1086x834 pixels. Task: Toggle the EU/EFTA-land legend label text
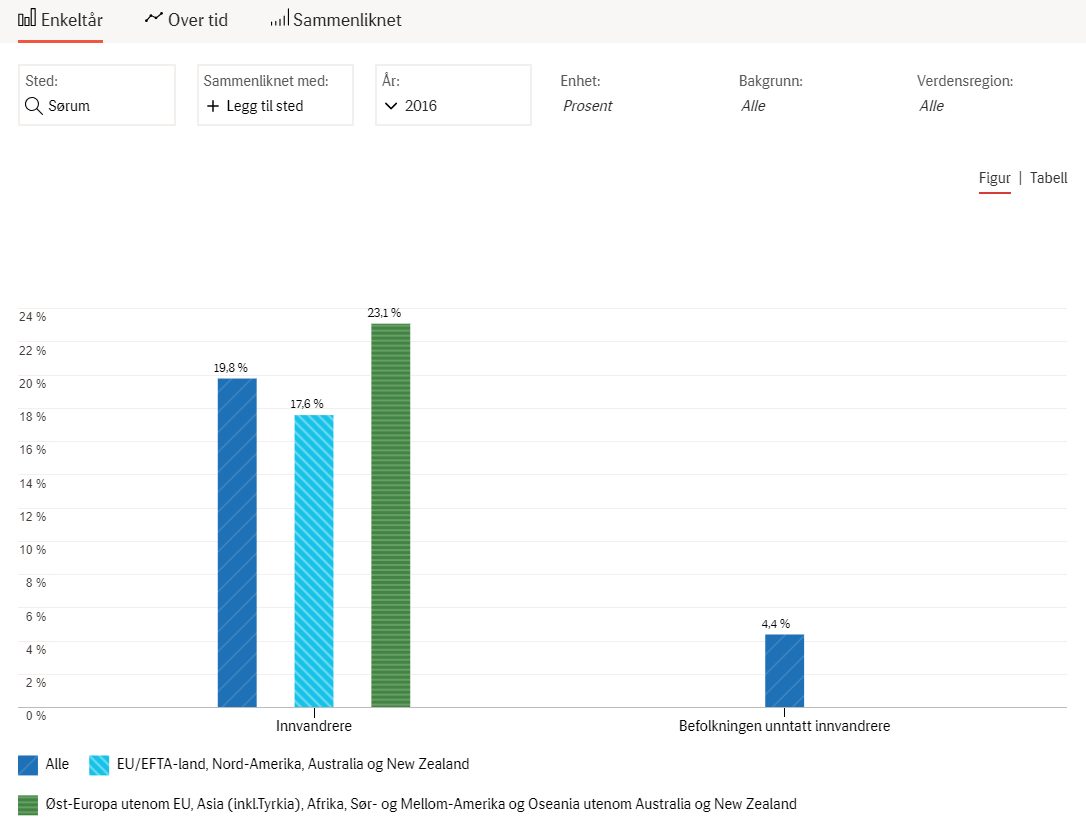(293, 764)
